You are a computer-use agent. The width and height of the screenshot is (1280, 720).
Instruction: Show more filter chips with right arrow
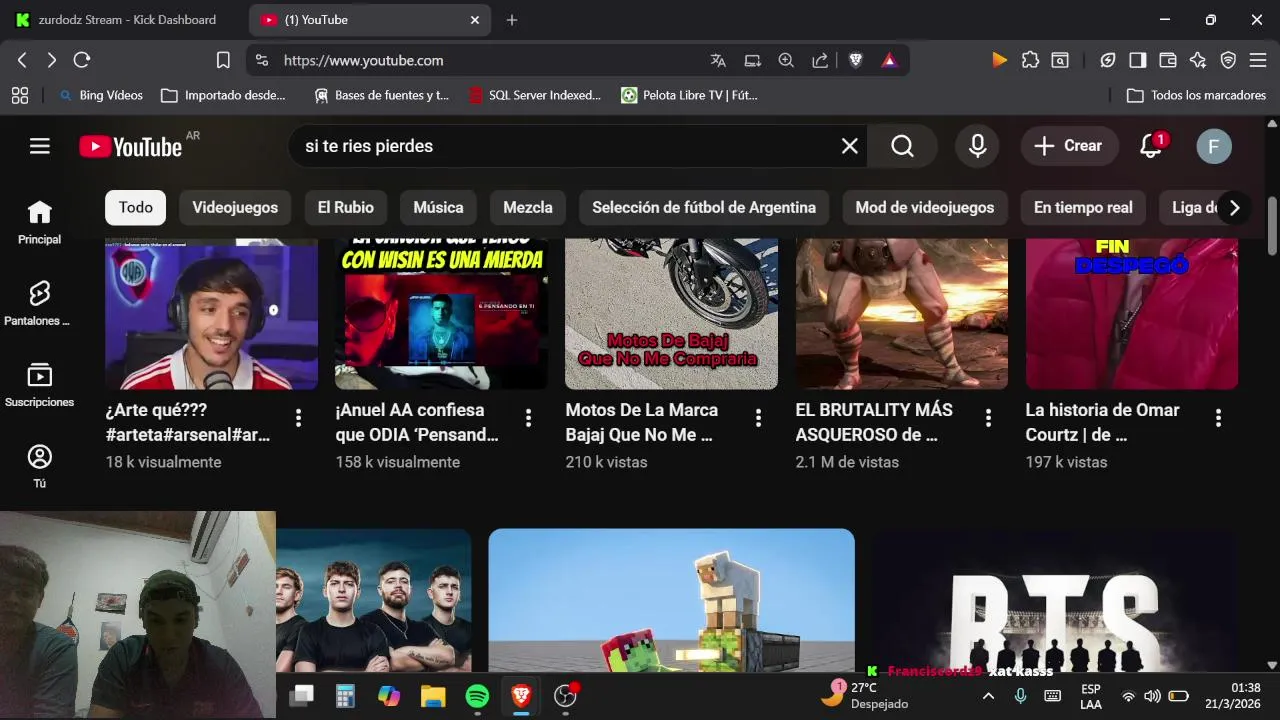point(1234,208)
